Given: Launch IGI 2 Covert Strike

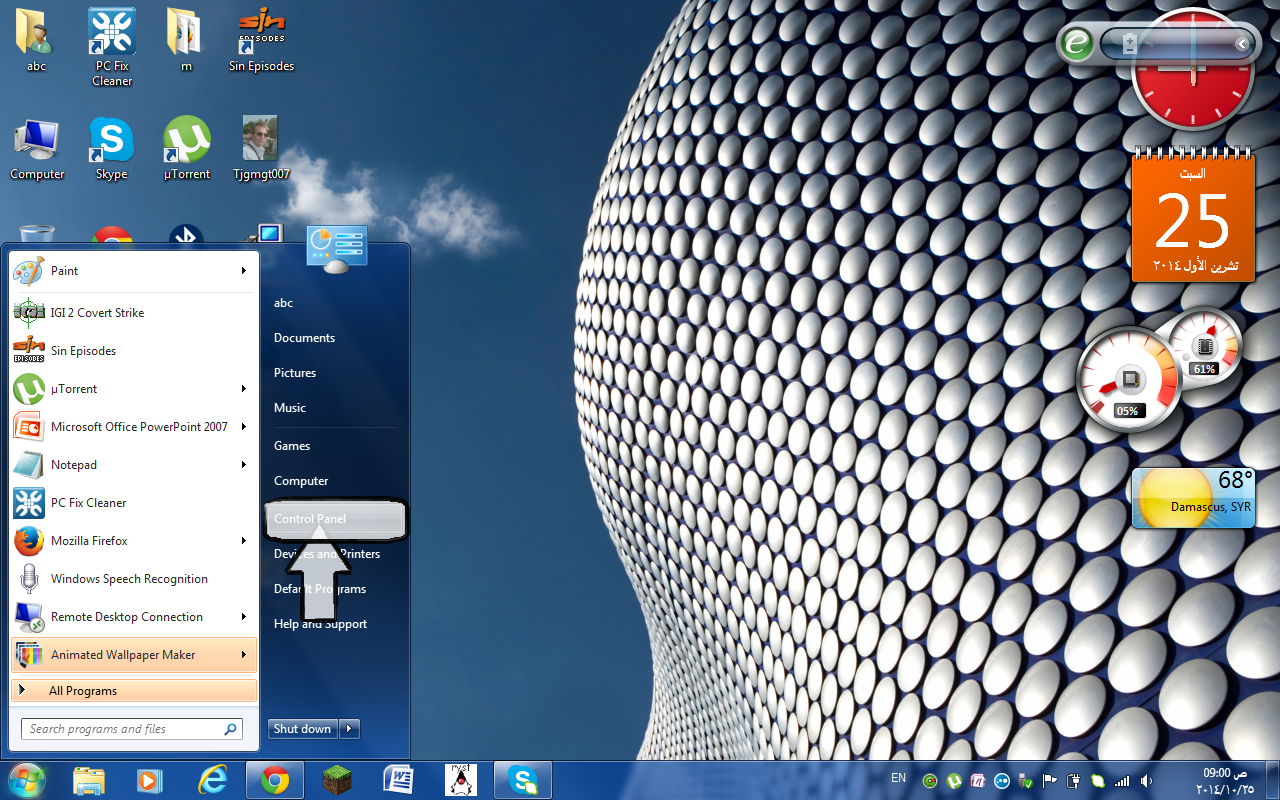Looking at the screenshot, I should click(x=134, y=313).
